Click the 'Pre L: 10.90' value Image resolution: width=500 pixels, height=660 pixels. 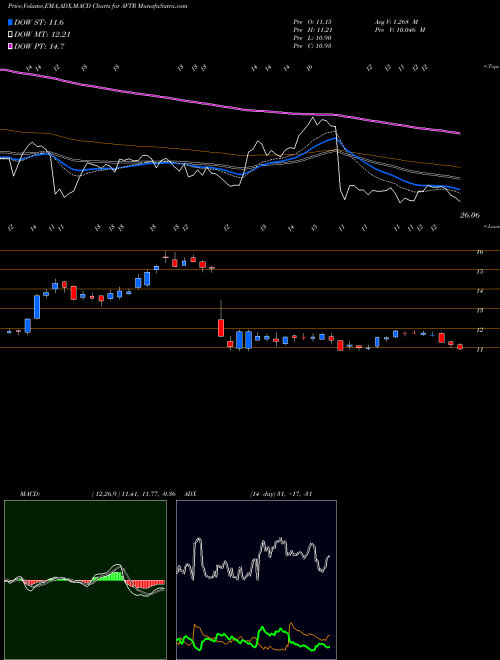coord(313,38)
